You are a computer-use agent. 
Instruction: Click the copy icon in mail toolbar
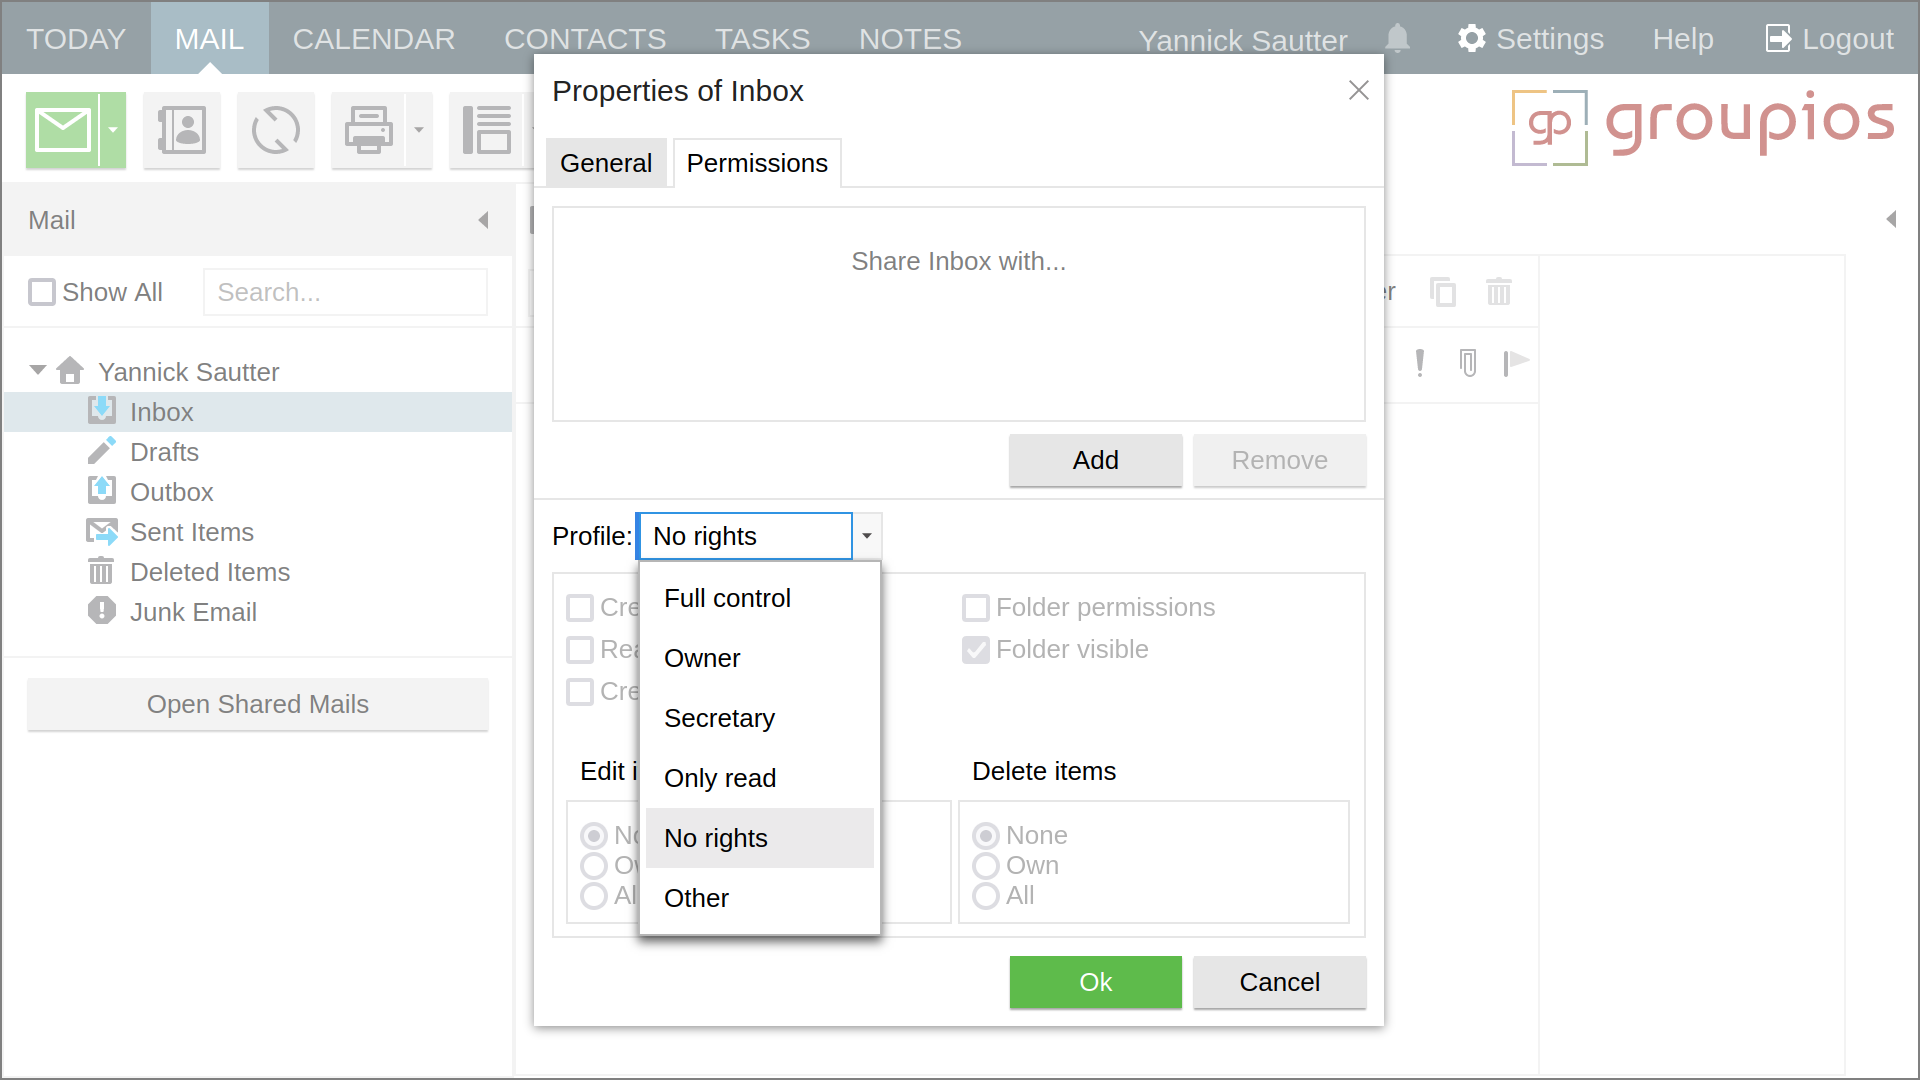1442,292
